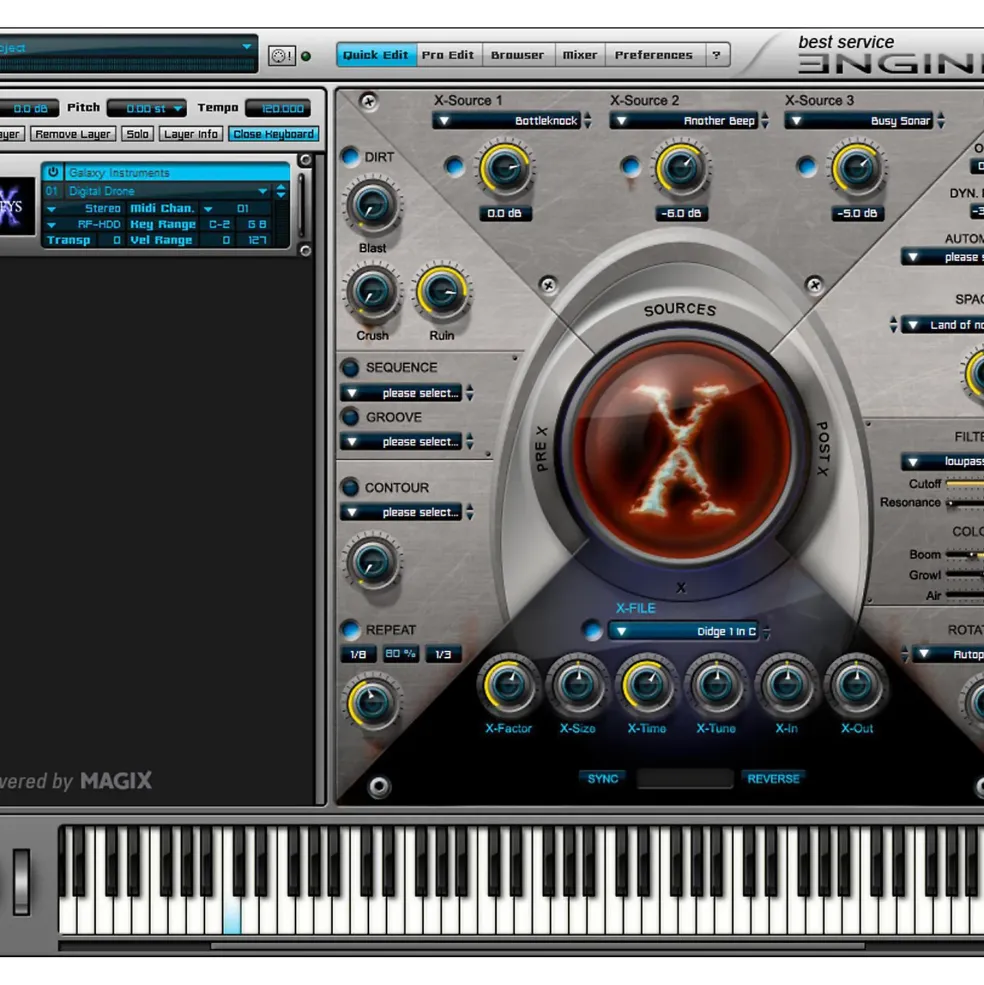Viewport: 984px width, 985px height.
Task: Open the Mixer tab
Action: [x=580, y=55]
